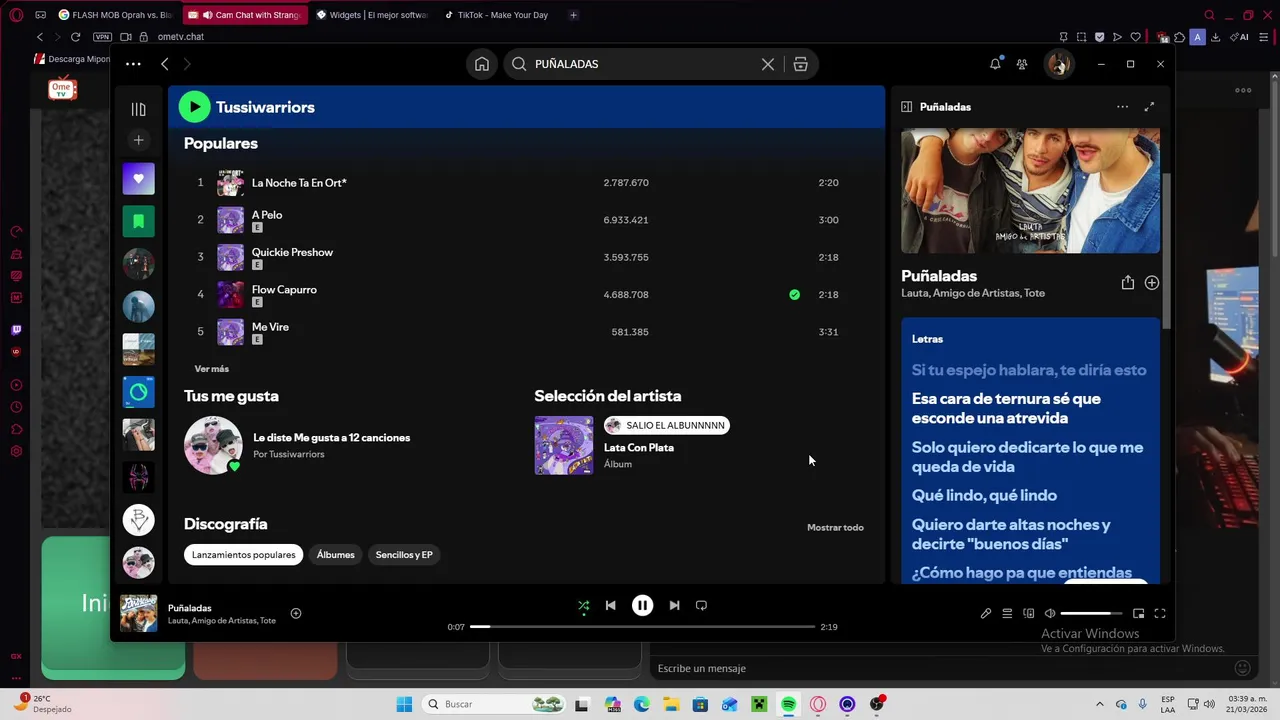Add Puñaladas to liked songs in panel
This screenshot has height=720, width=1280.
[x=1151, y=283]
